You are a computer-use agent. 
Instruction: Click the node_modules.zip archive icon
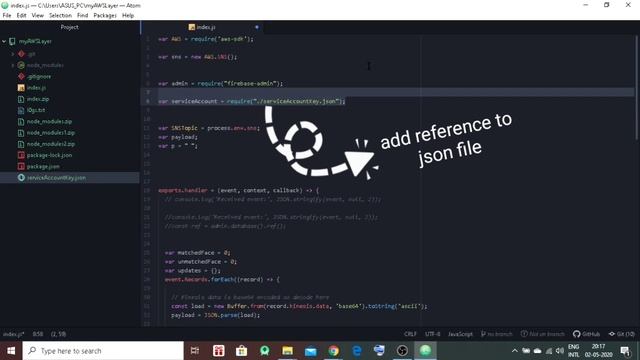click(21, 122)
